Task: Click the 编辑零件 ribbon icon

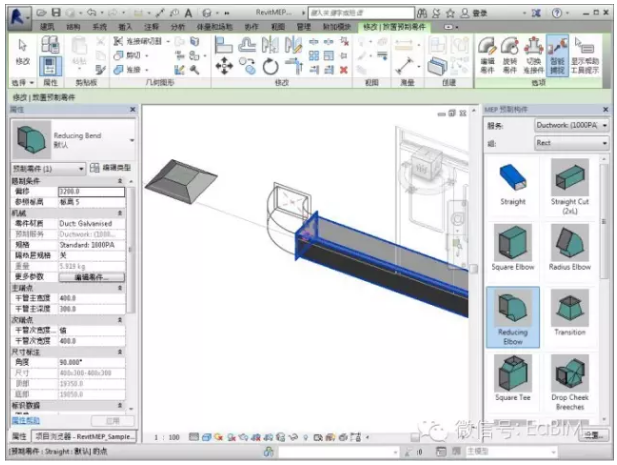Action: (x=487, y=55)
